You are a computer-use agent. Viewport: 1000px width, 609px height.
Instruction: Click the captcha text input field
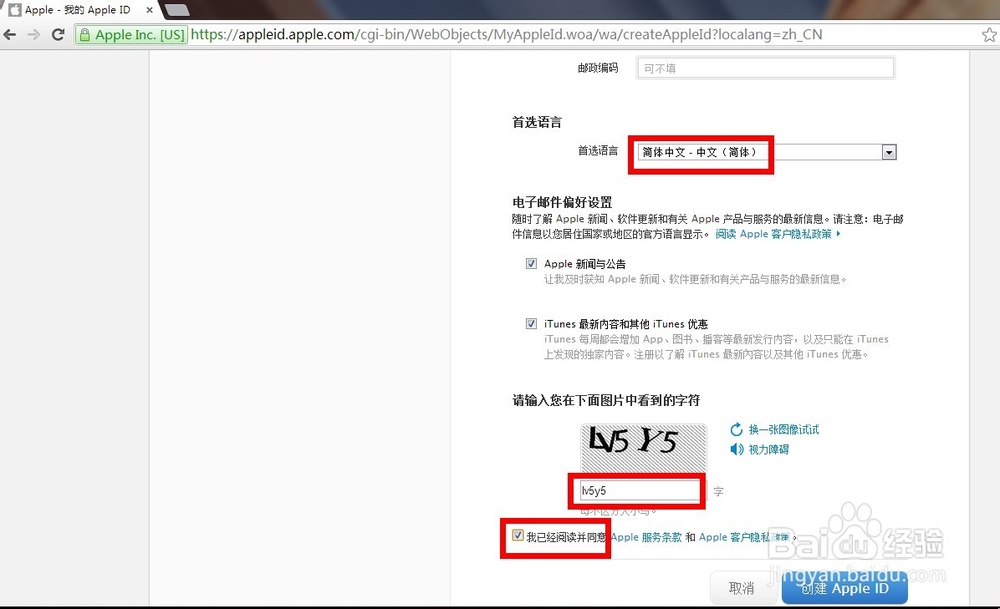point(640,491)
